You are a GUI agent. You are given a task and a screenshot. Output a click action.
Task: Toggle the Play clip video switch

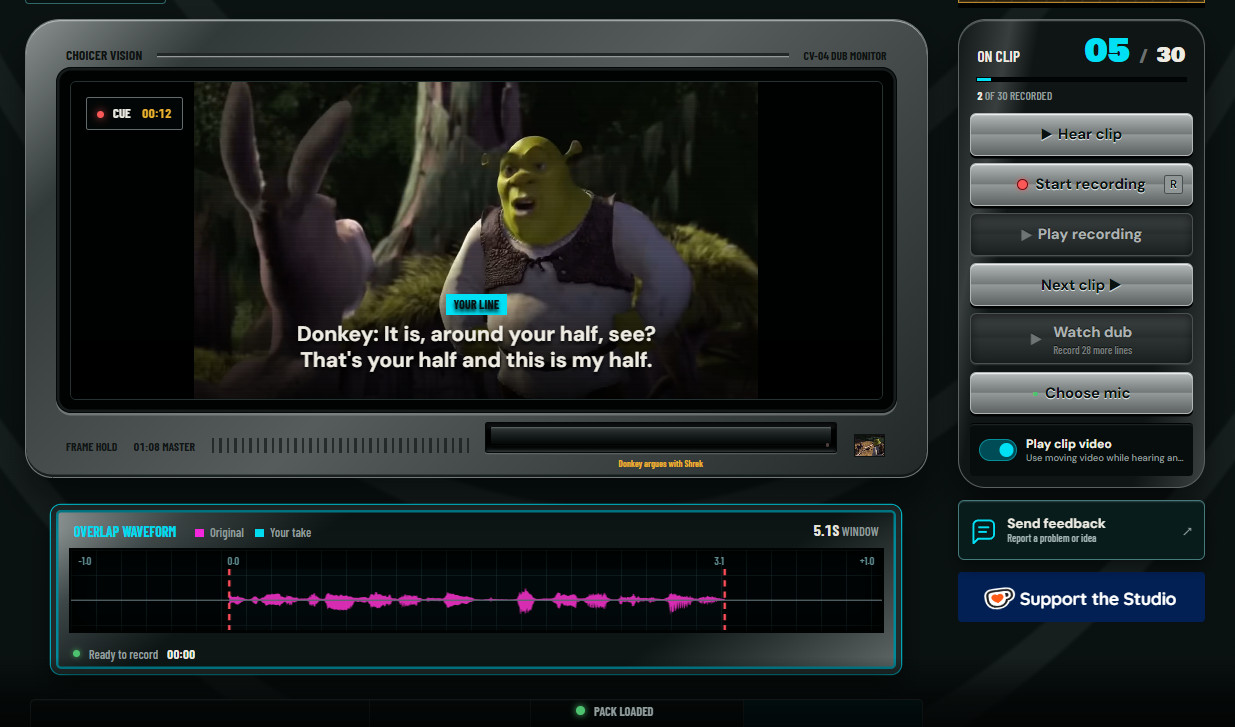[998, 450]
